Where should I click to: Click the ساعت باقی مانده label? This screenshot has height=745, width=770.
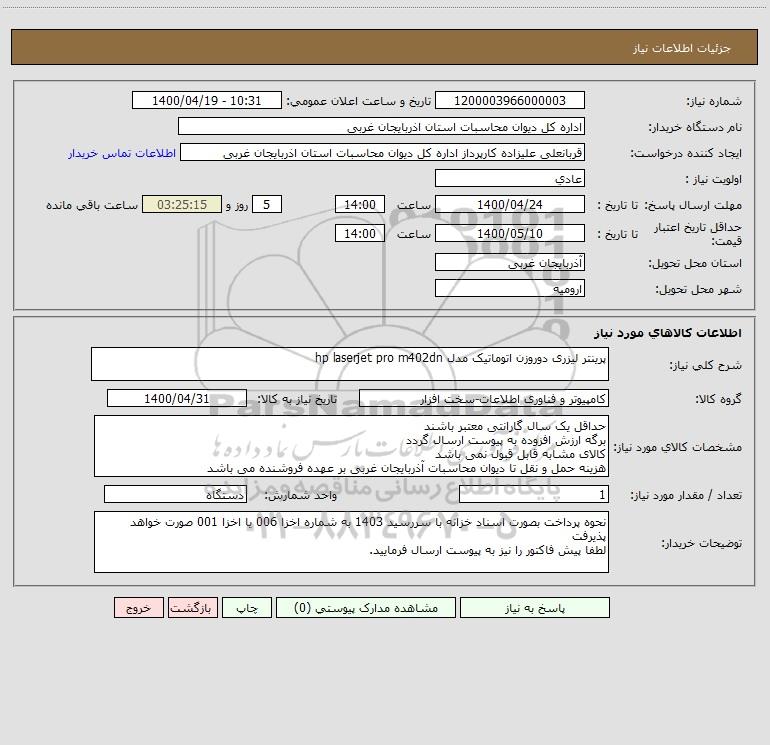(92, 205)
